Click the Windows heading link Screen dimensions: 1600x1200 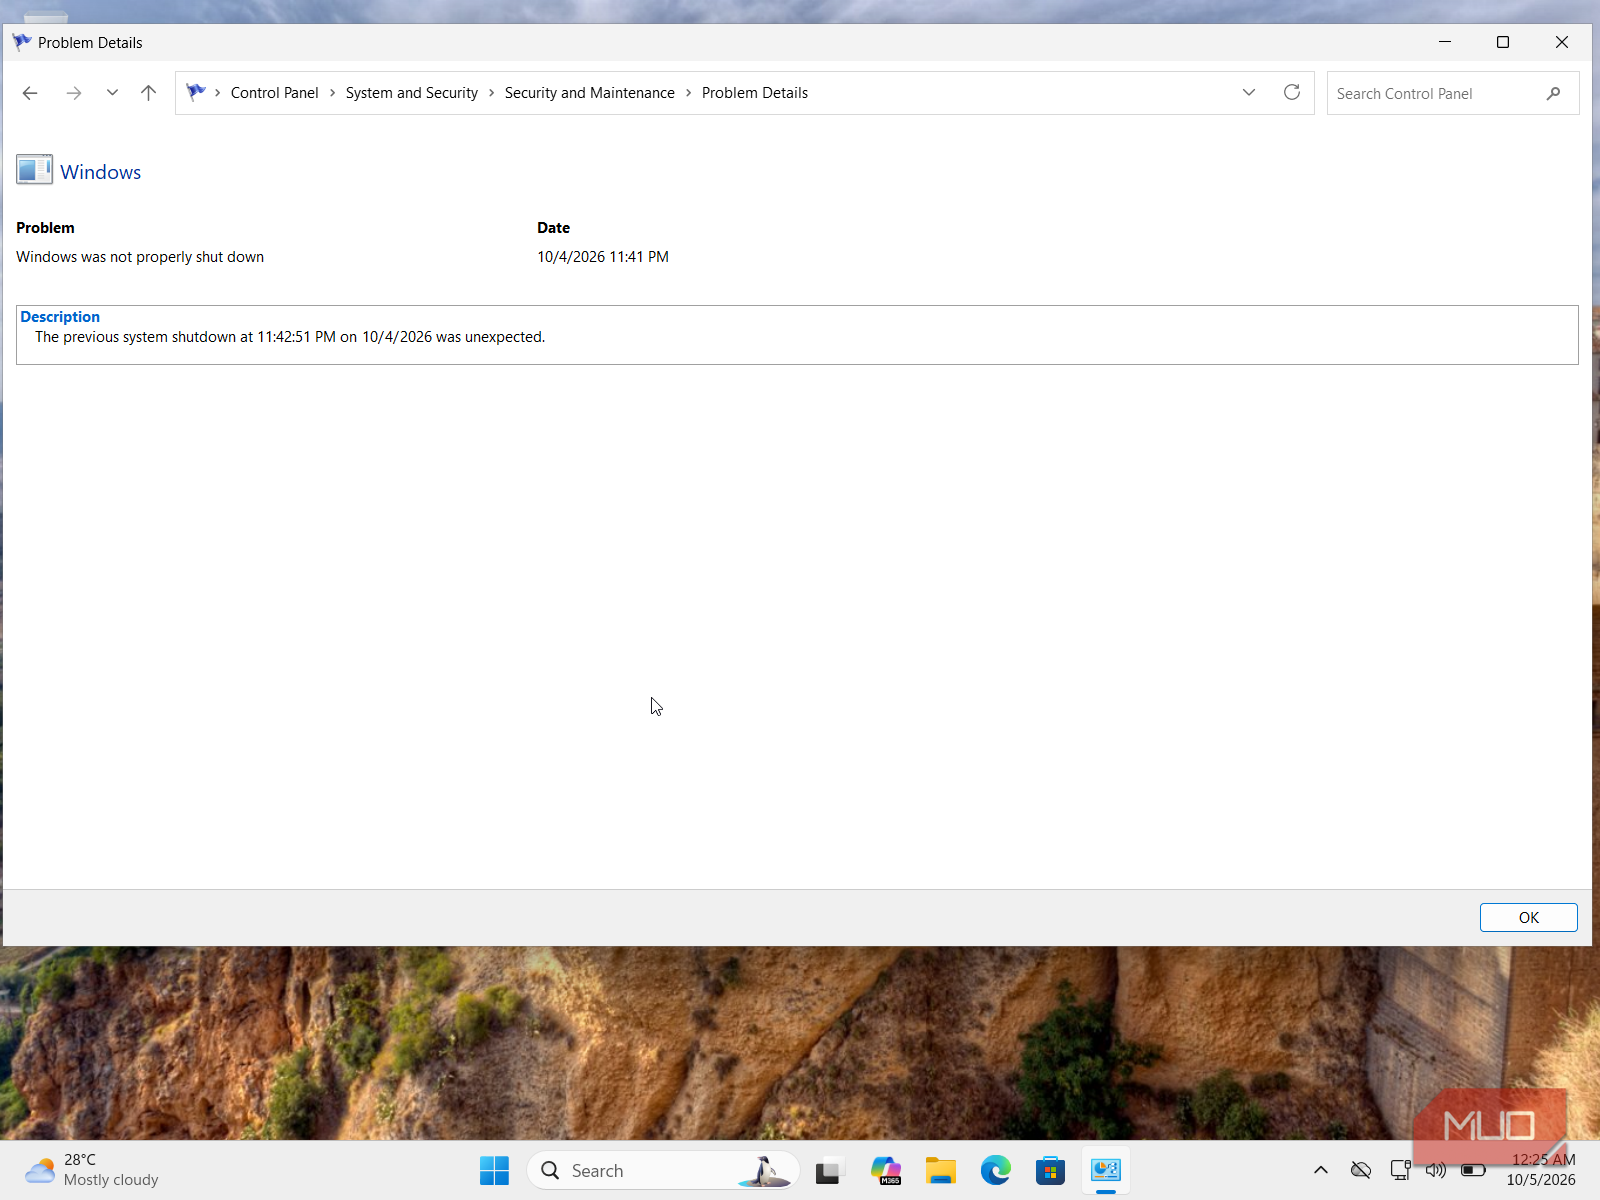click(x=100, y=172)
